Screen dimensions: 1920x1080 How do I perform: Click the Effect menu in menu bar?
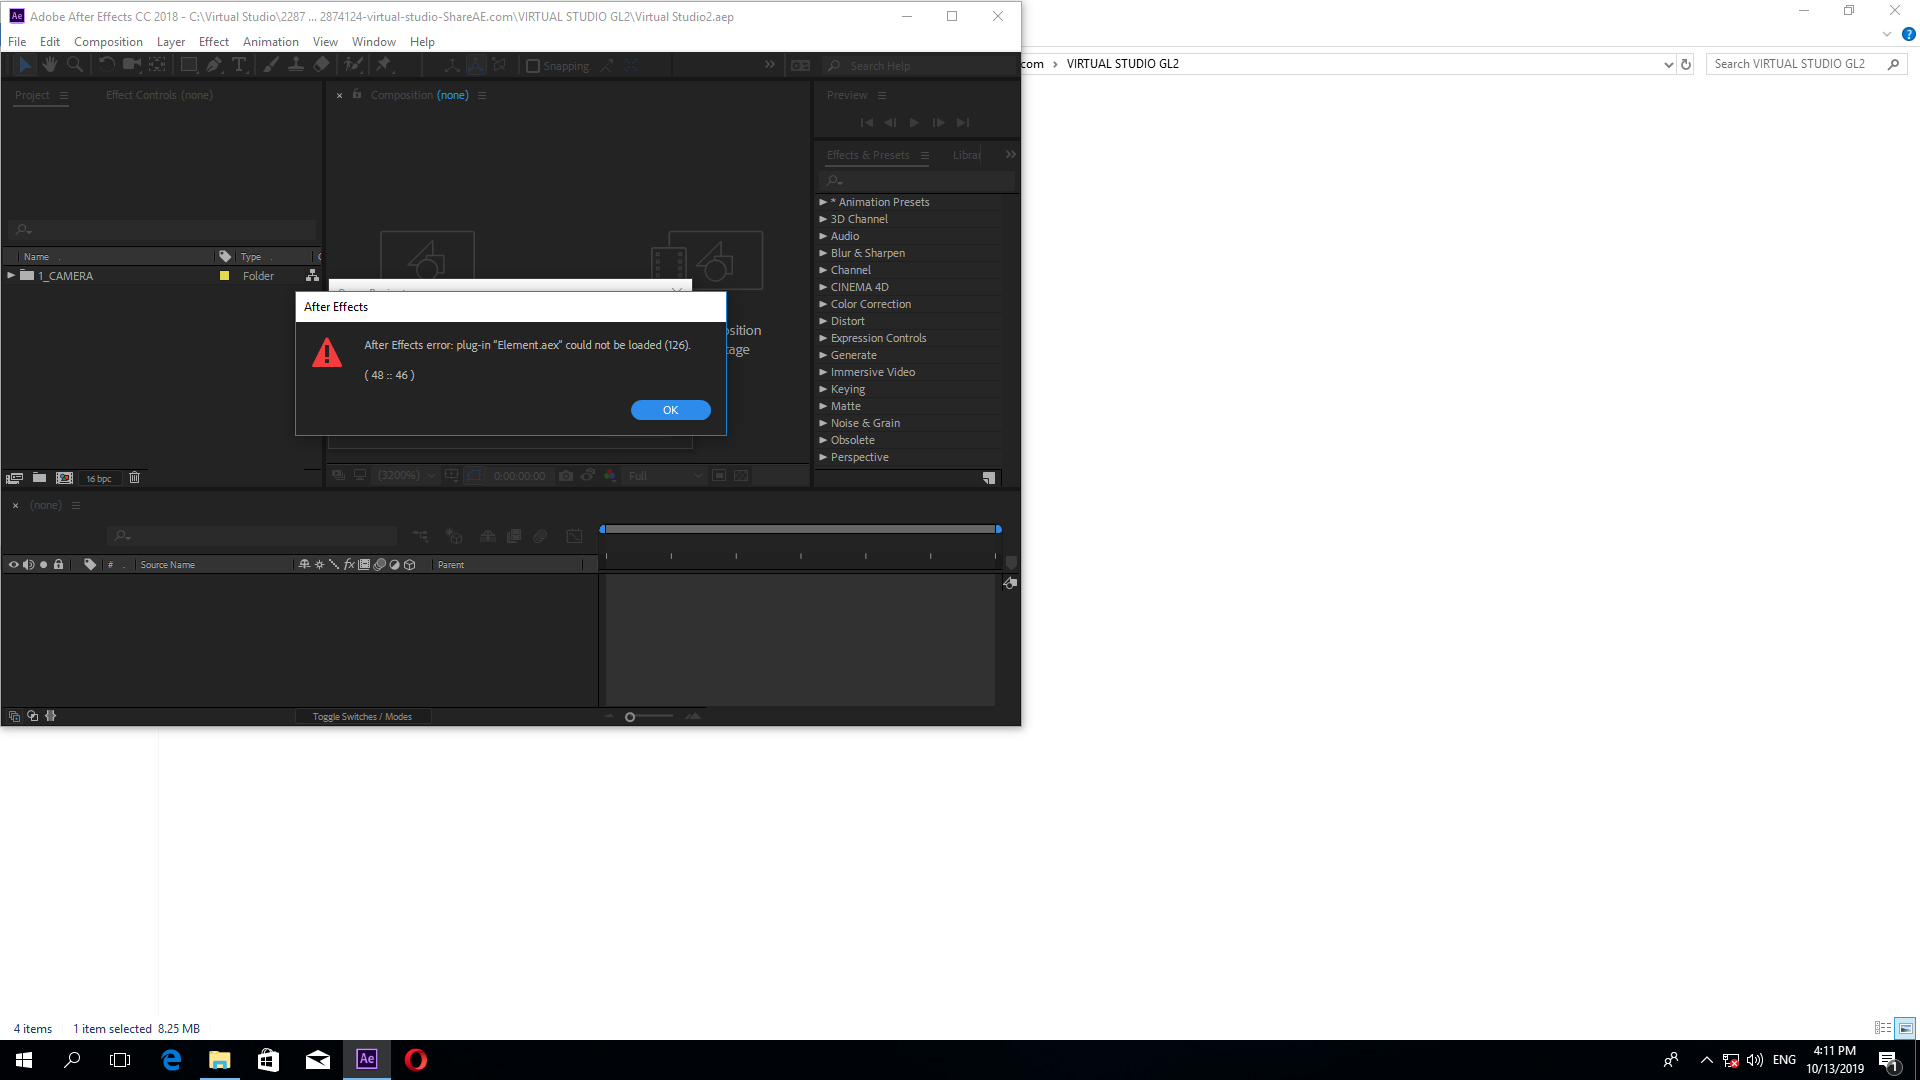tap(214, 41)
